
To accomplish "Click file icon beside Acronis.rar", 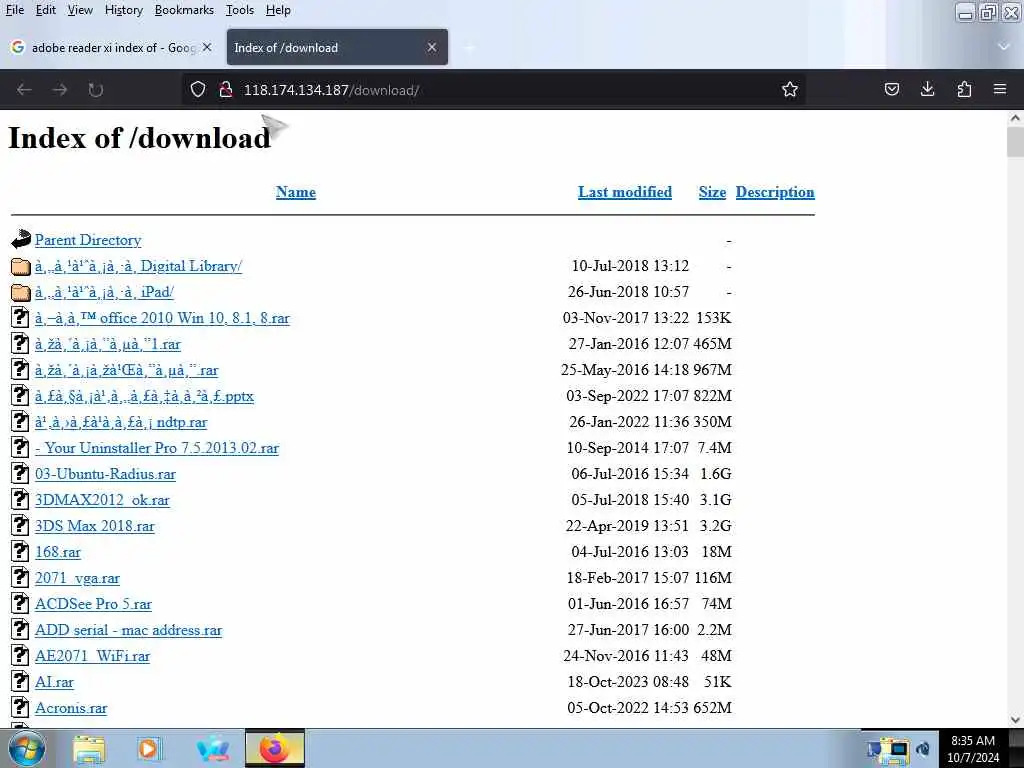I will [x=20, y=708].
